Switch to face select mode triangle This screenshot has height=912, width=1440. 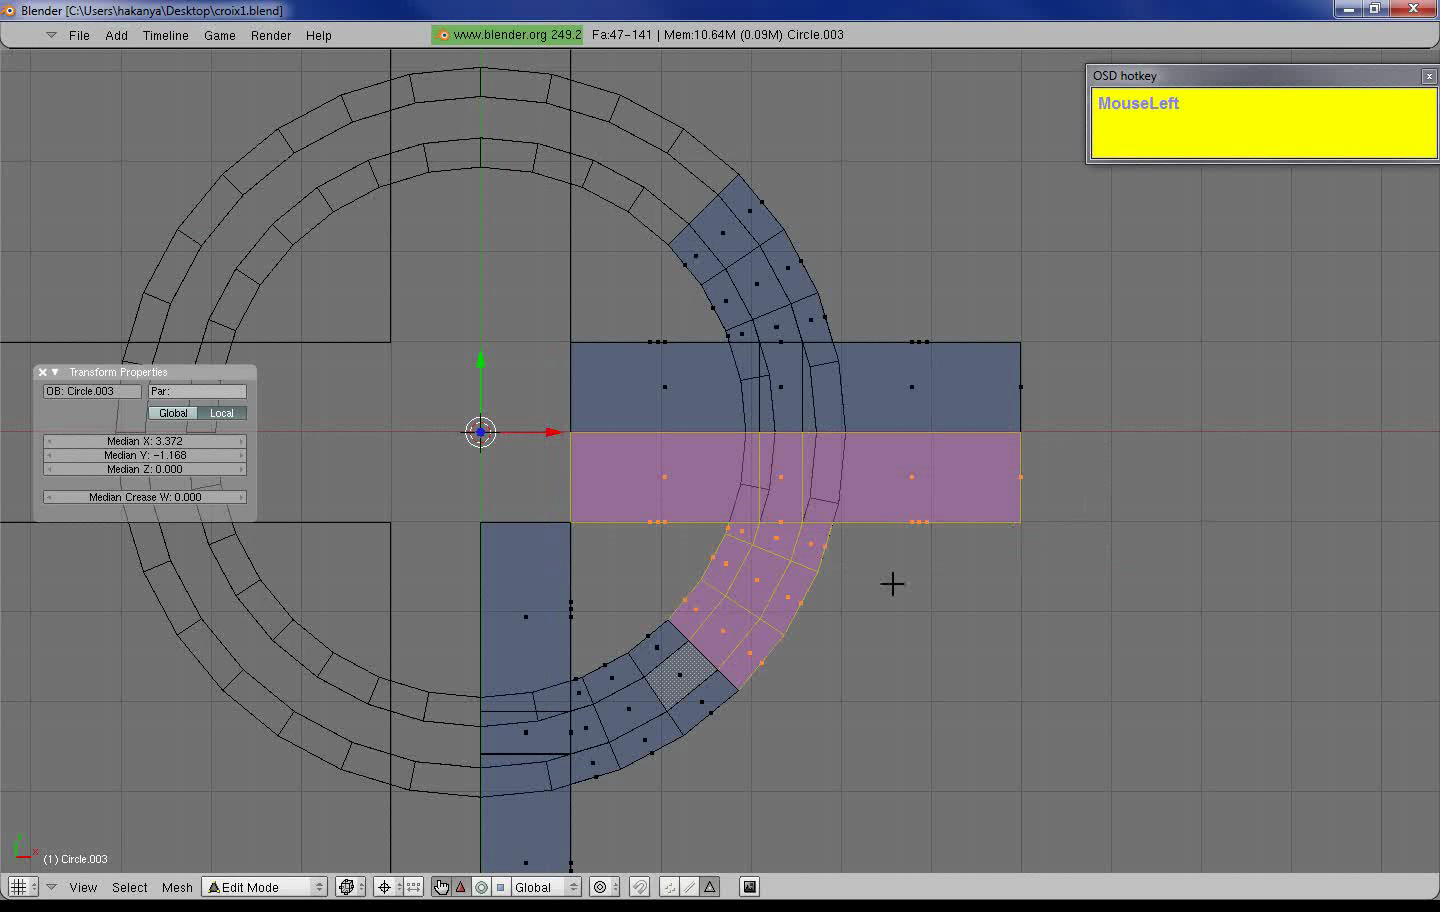tap(710, 887)
